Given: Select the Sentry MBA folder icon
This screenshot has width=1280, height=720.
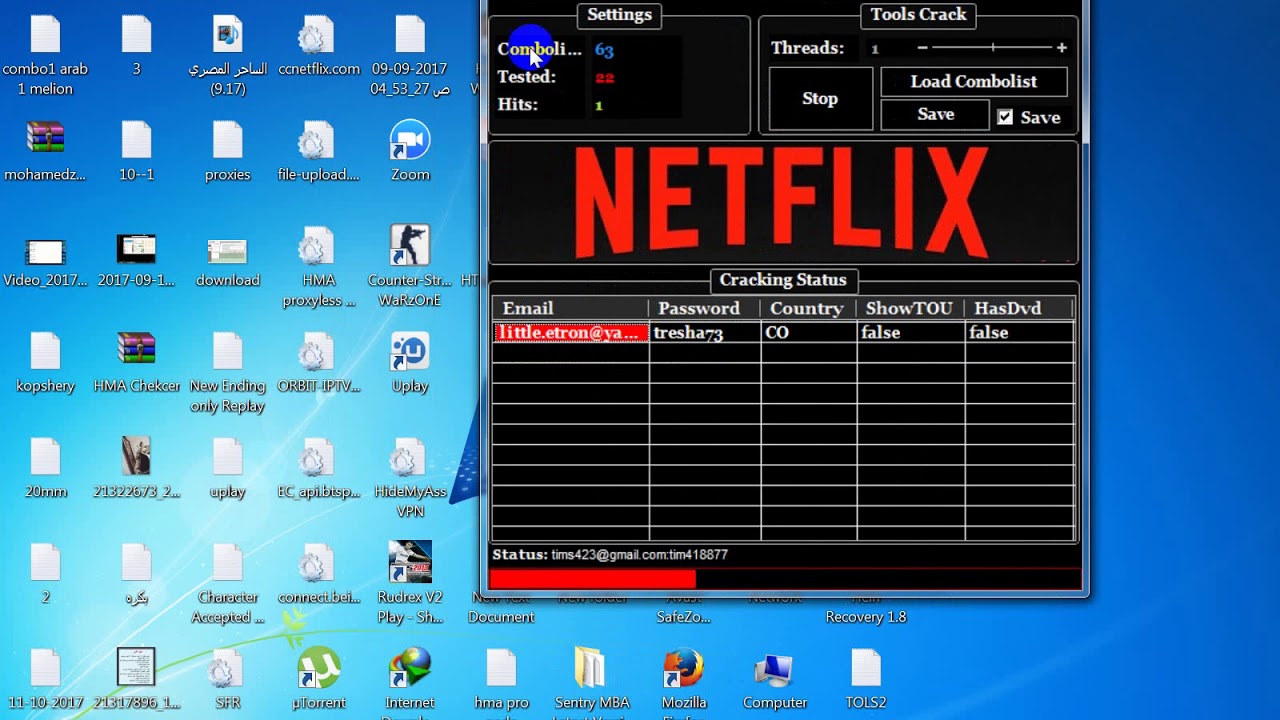Looking at the screenshot, I should pyautogui.click(x=592, y=682).
